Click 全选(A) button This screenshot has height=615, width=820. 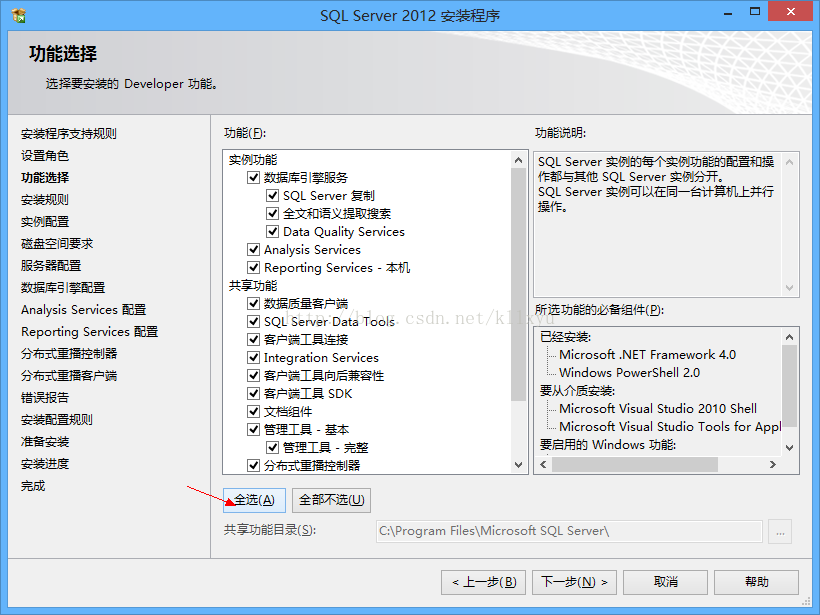coord(254,500)
